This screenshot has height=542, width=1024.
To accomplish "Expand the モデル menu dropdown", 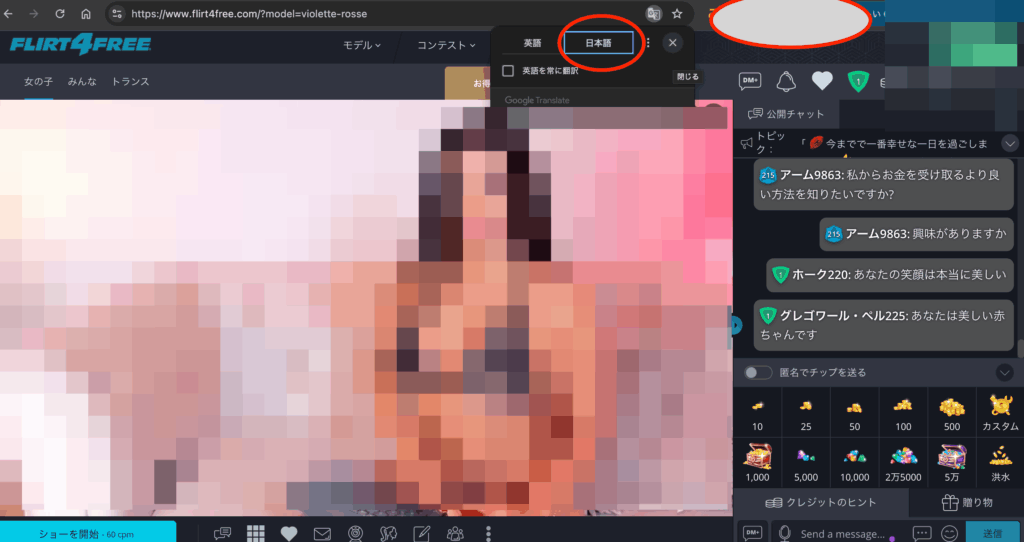I will (362, 44).
